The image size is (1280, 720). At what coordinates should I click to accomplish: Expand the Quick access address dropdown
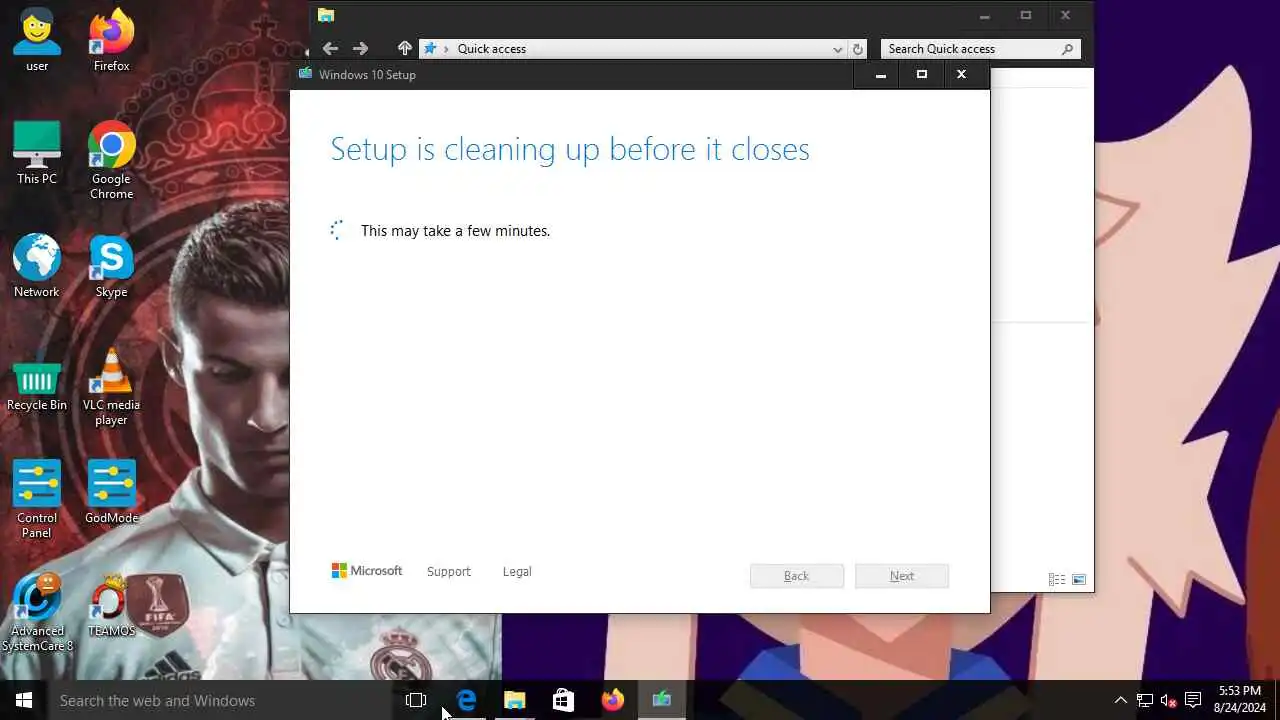coord(837,49)
